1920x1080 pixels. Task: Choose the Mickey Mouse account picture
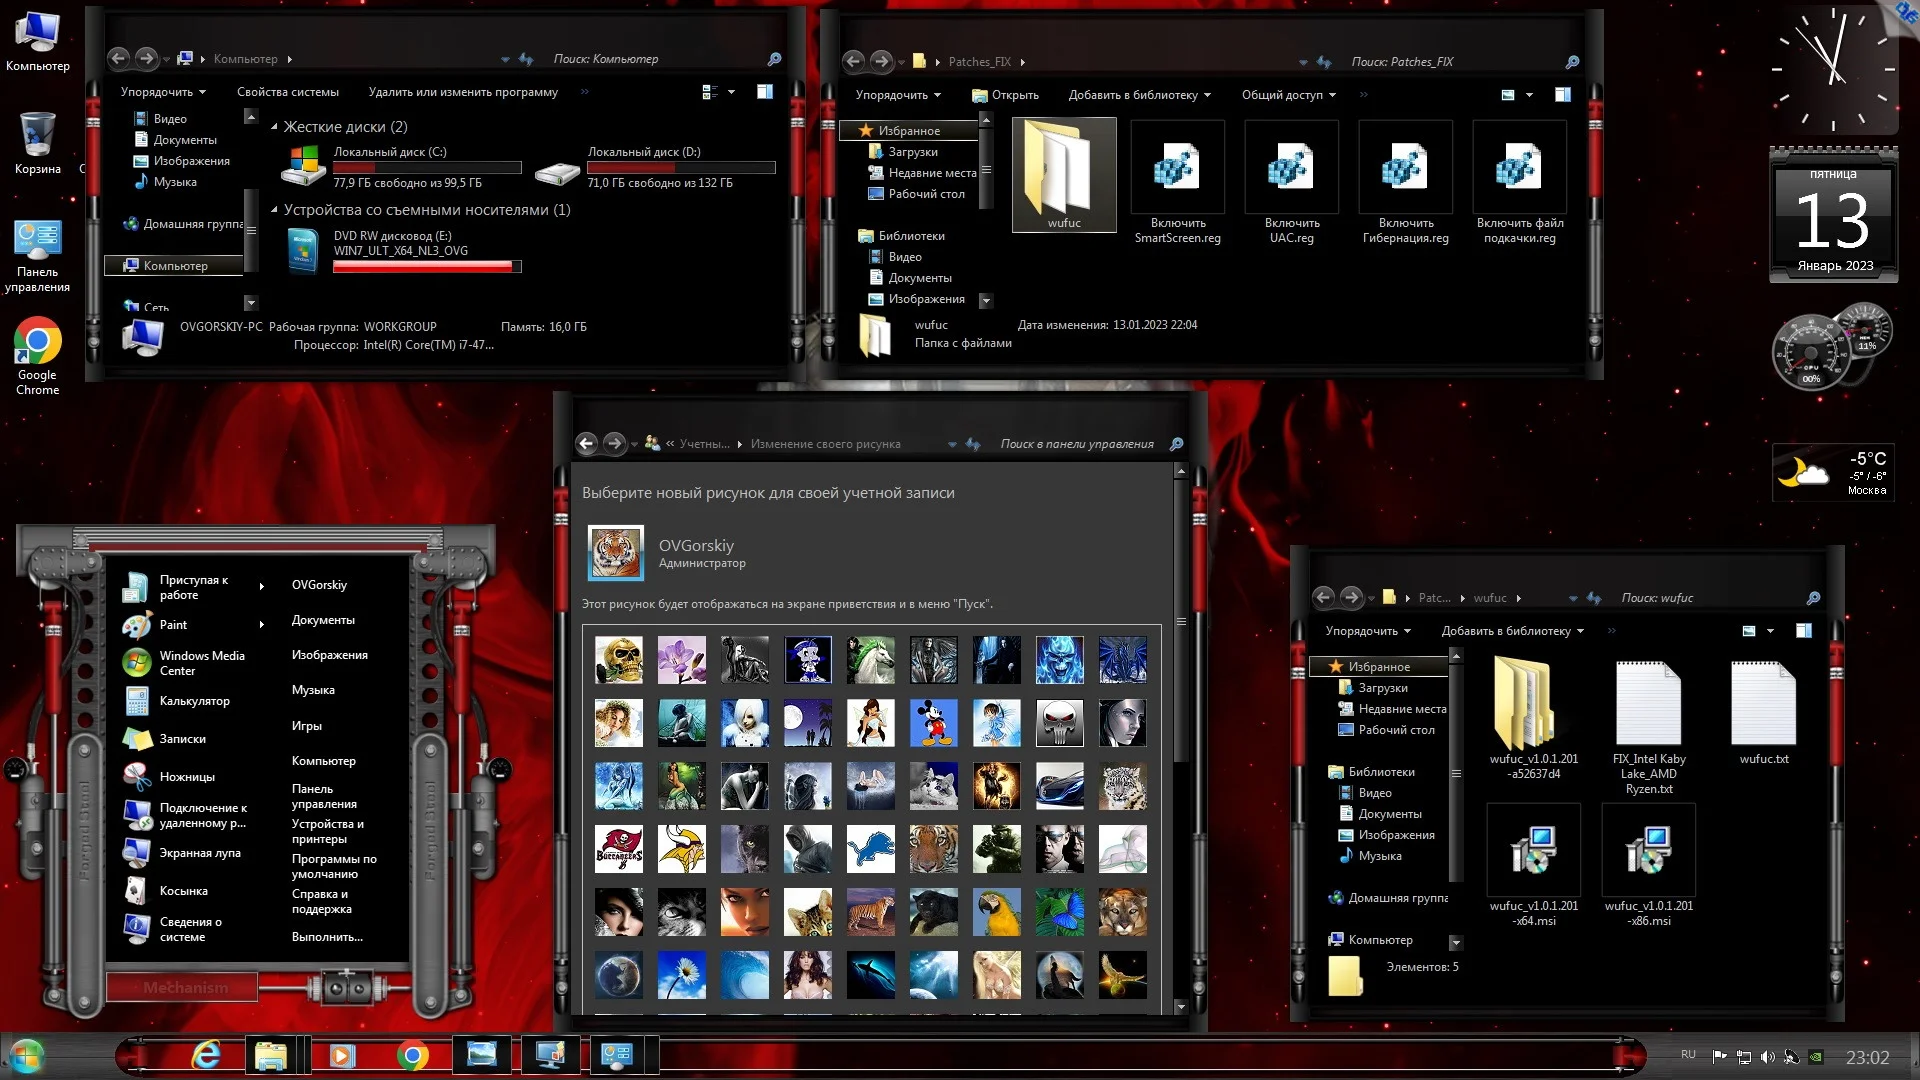pos(934,723)
